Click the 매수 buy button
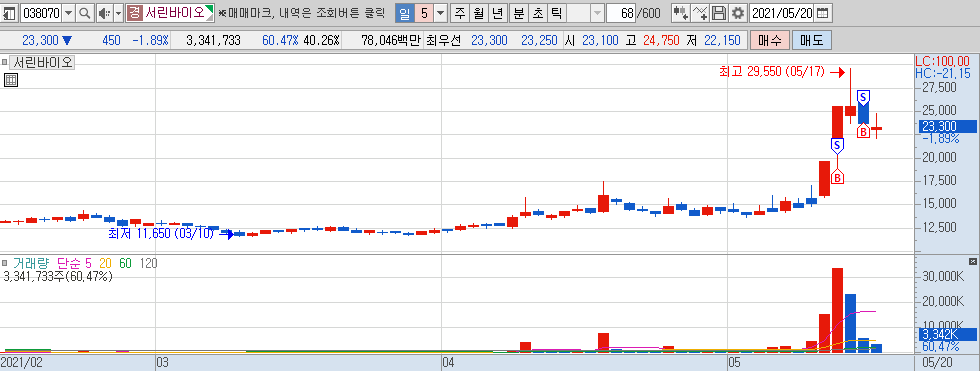 [770, 41]
